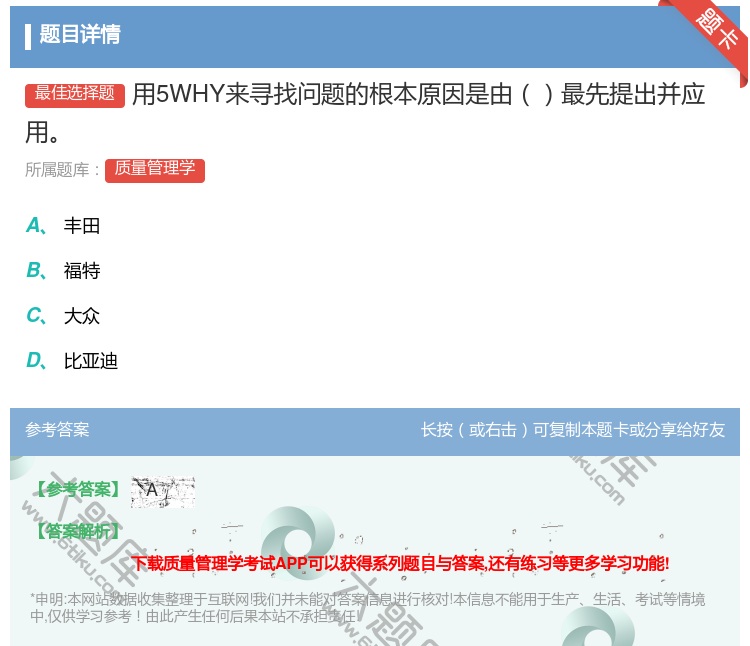Click the red 下载质量管理学考试APP promo text

pos(400,563)
